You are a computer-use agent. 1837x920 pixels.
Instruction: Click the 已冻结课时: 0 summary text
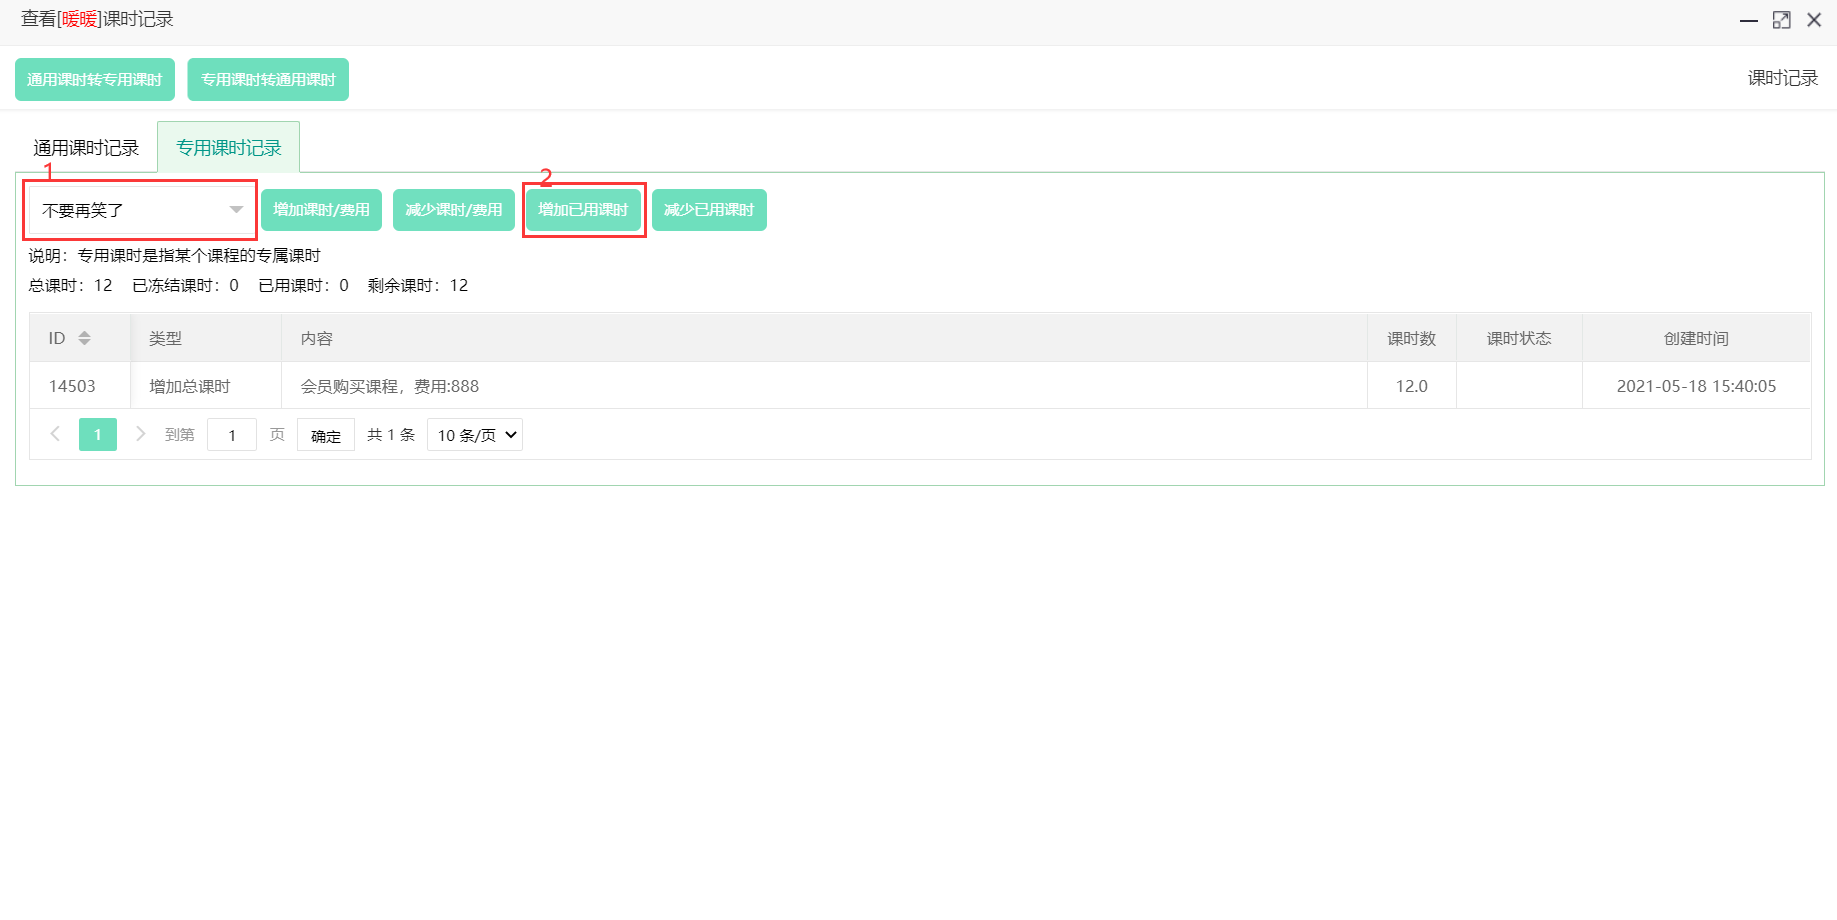186,285
